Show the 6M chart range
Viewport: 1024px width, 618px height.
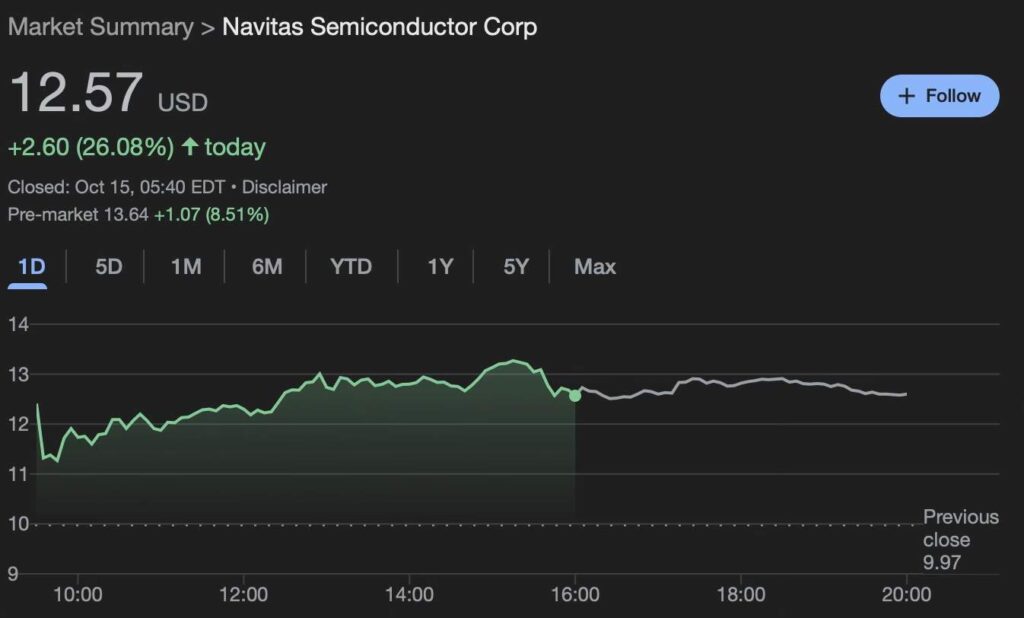click(266, 267)
